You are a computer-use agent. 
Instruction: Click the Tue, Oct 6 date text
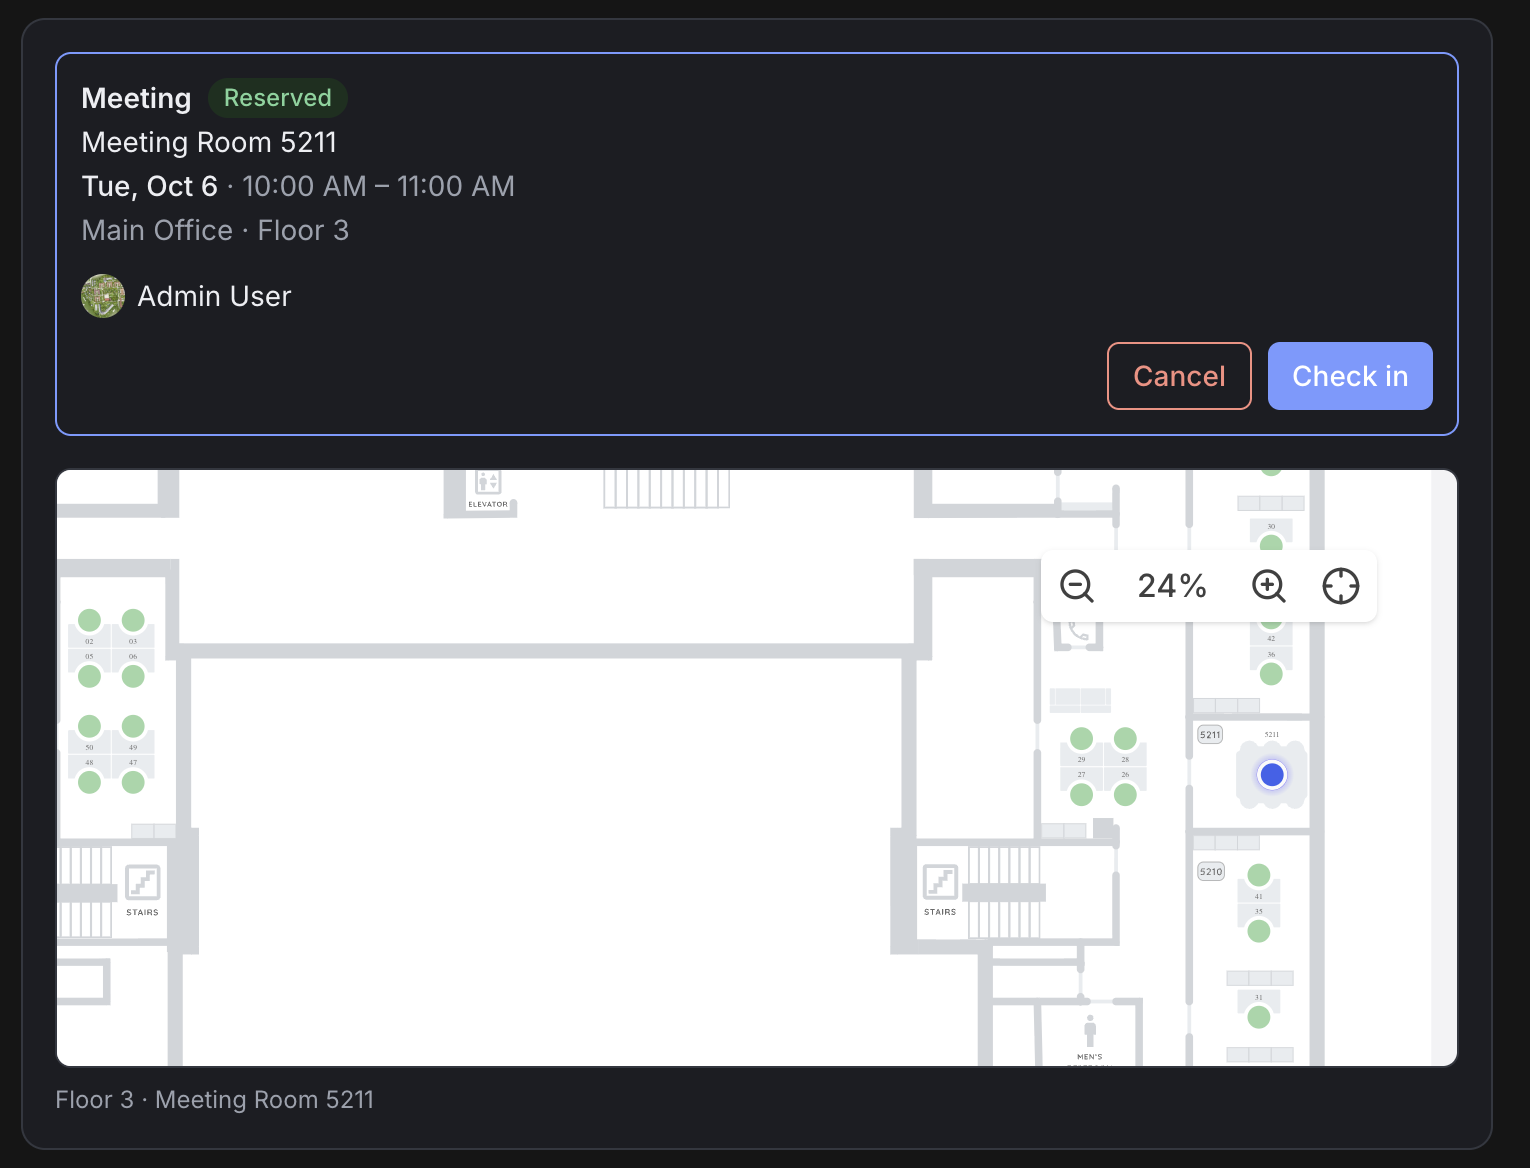(150, 186)
